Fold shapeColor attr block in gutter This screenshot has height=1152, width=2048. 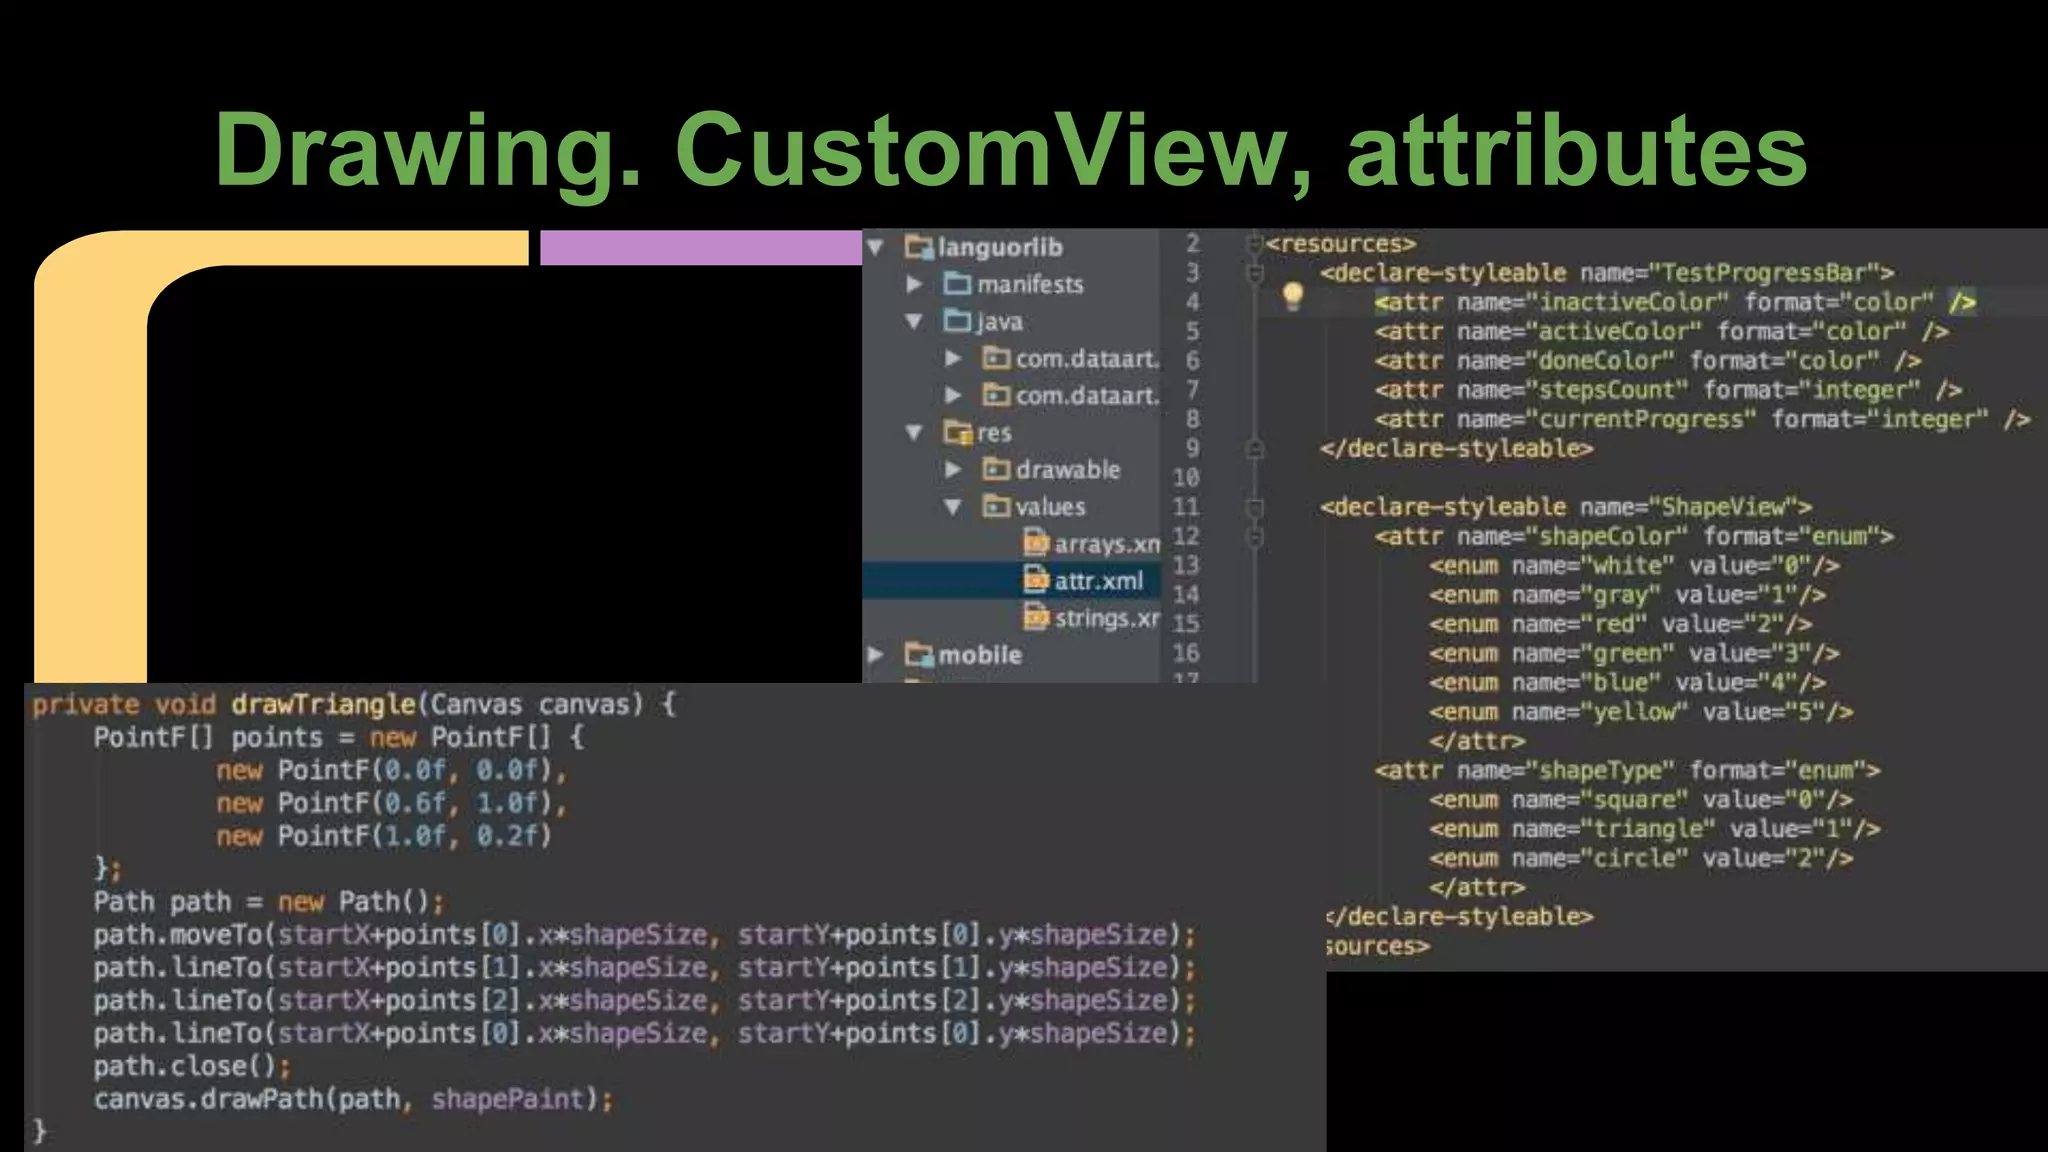click(x=1255, y=537)
